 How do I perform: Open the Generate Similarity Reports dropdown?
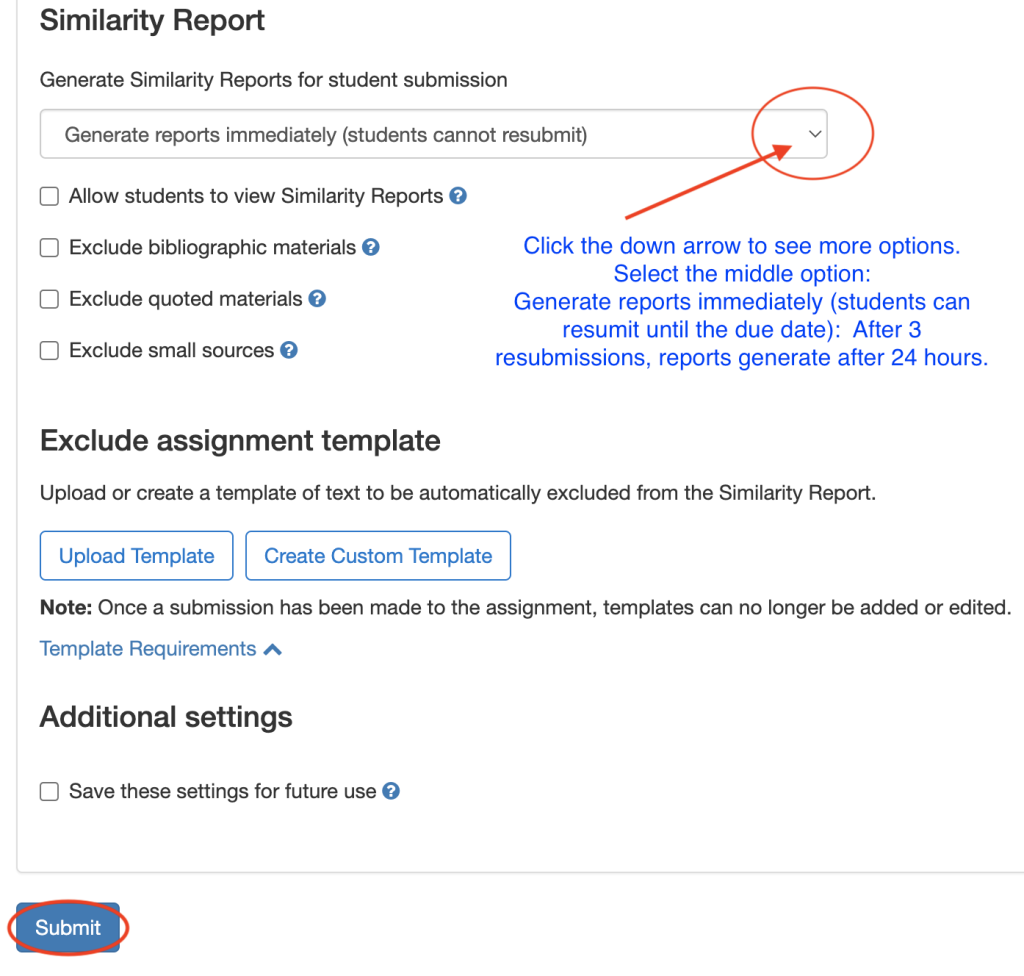click(433, 134)
